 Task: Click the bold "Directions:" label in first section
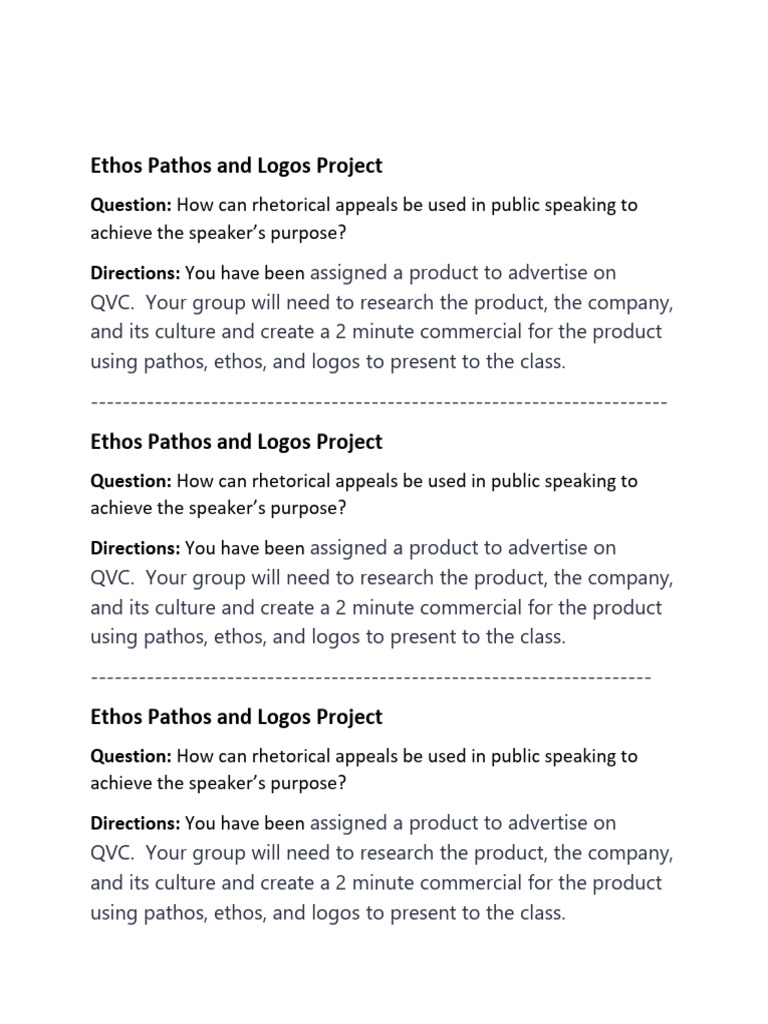tap(135, 273)
